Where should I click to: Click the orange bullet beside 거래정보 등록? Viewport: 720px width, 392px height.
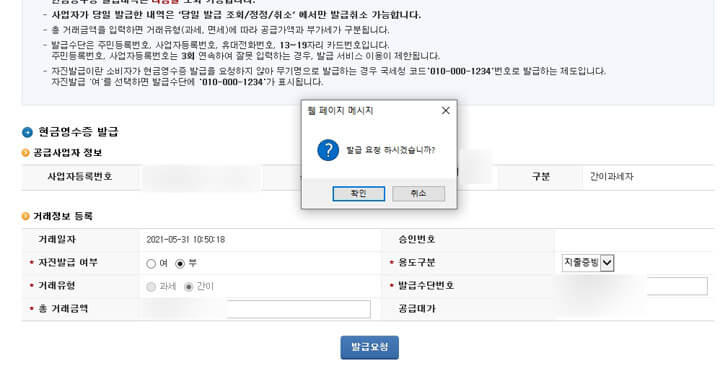point(26,216)
